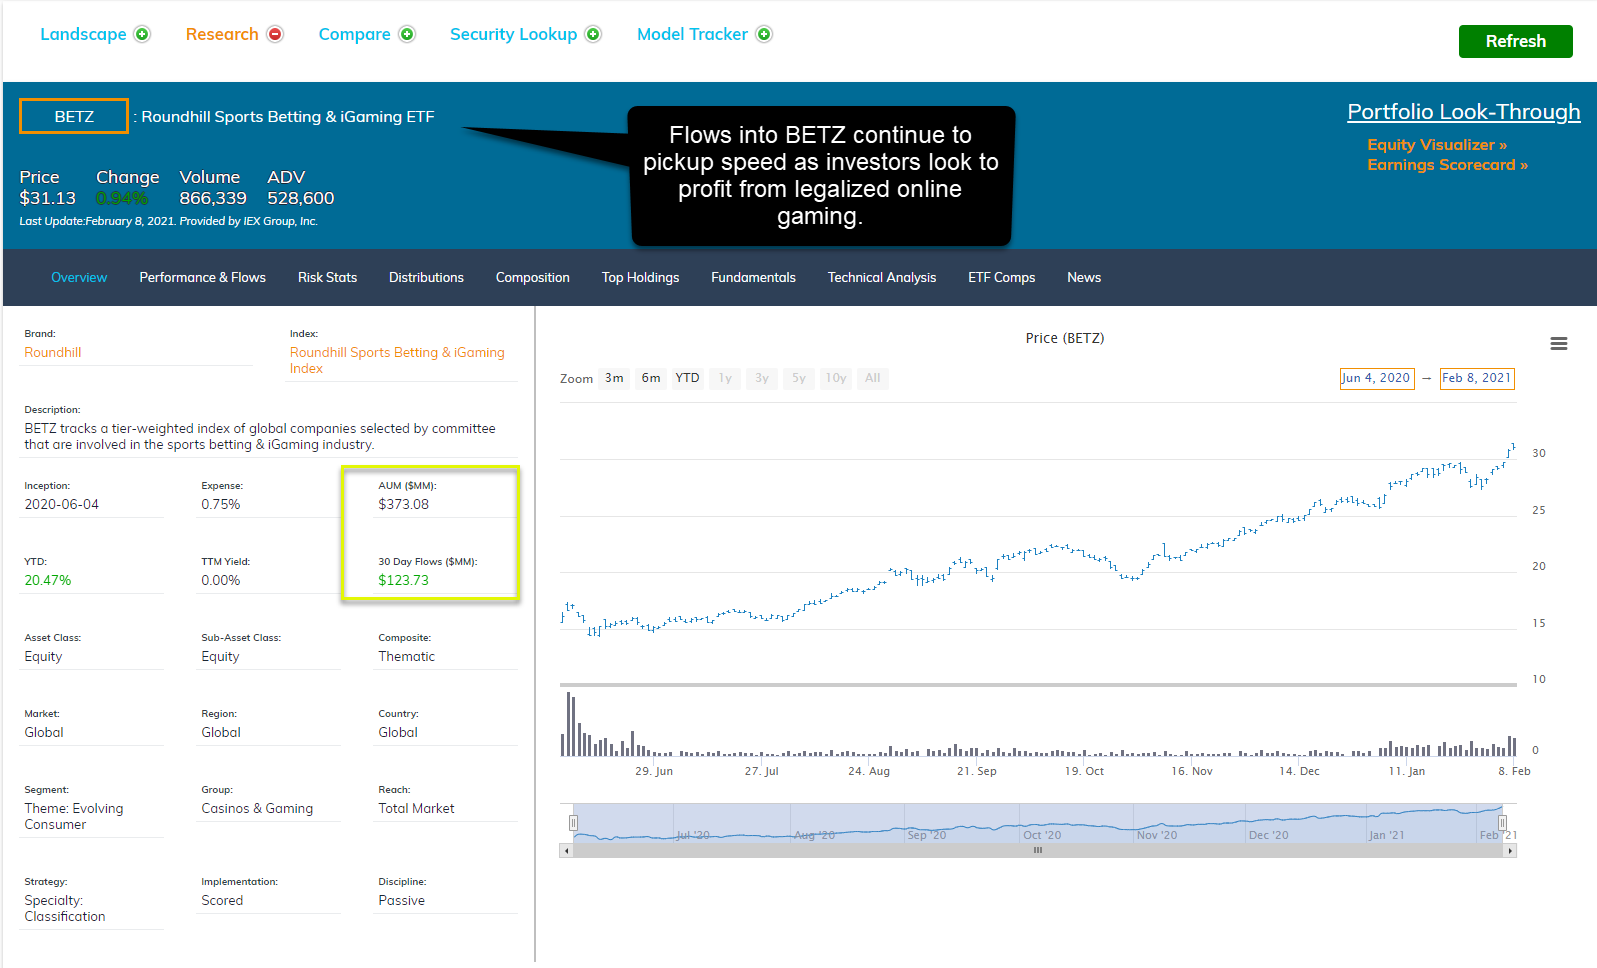
Task: Click the 30 Day Flows value $123.73
Action: (x=403, y=581)
